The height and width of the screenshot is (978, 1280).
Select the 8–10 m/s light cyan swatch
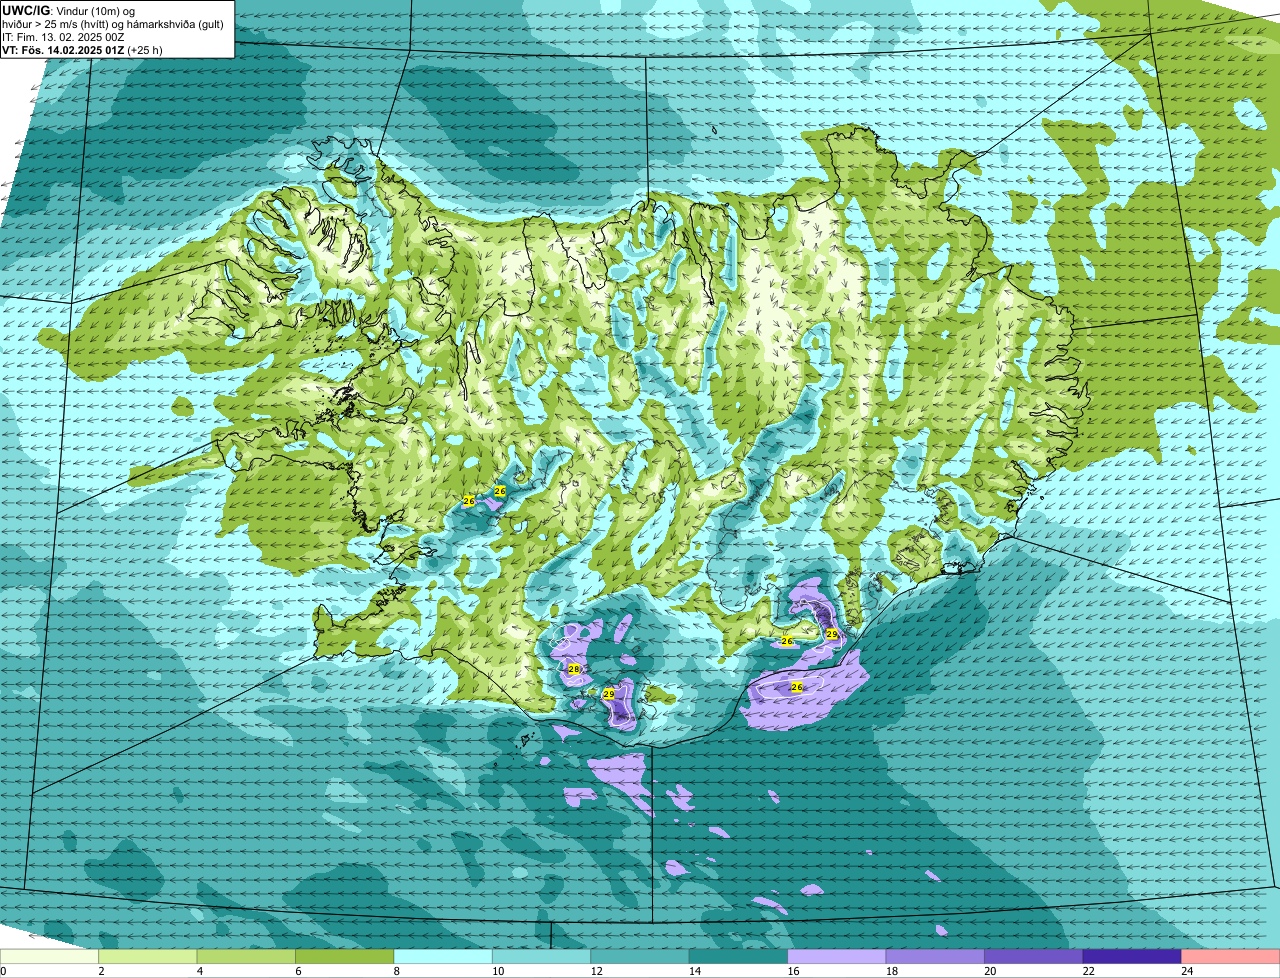(444, 956)
